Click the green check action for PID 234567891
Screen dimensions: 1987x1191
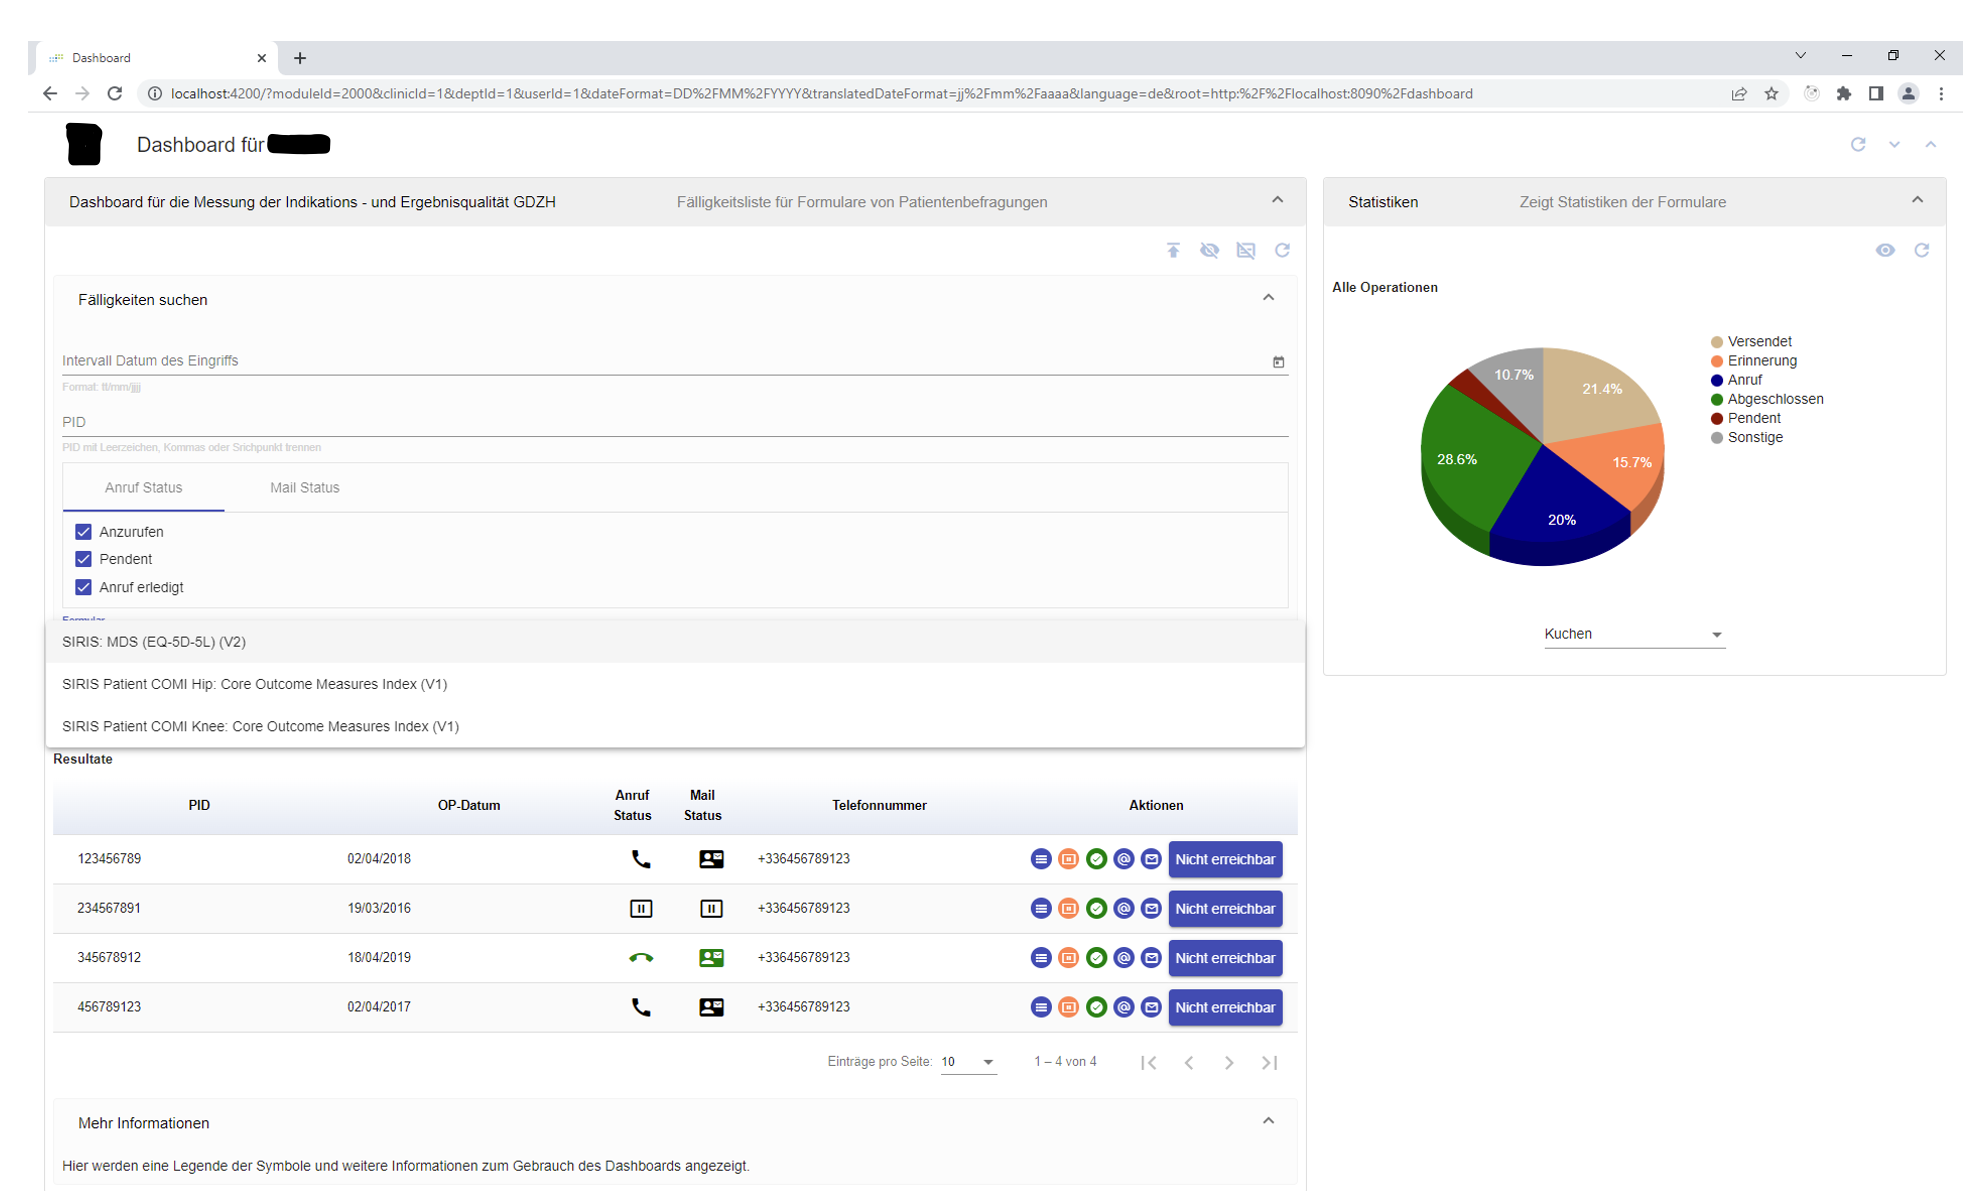click(1096, 909)
